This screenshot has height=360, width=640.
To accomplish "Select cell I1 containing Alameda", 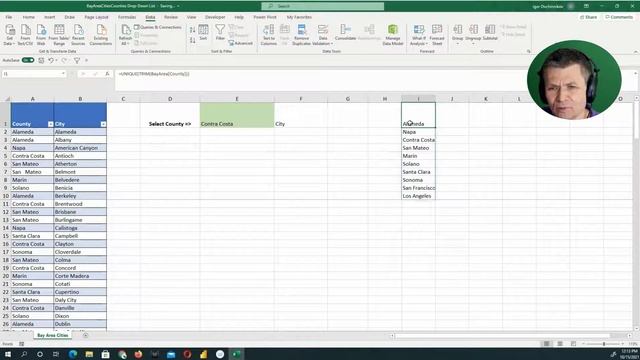I will [418, 115].
